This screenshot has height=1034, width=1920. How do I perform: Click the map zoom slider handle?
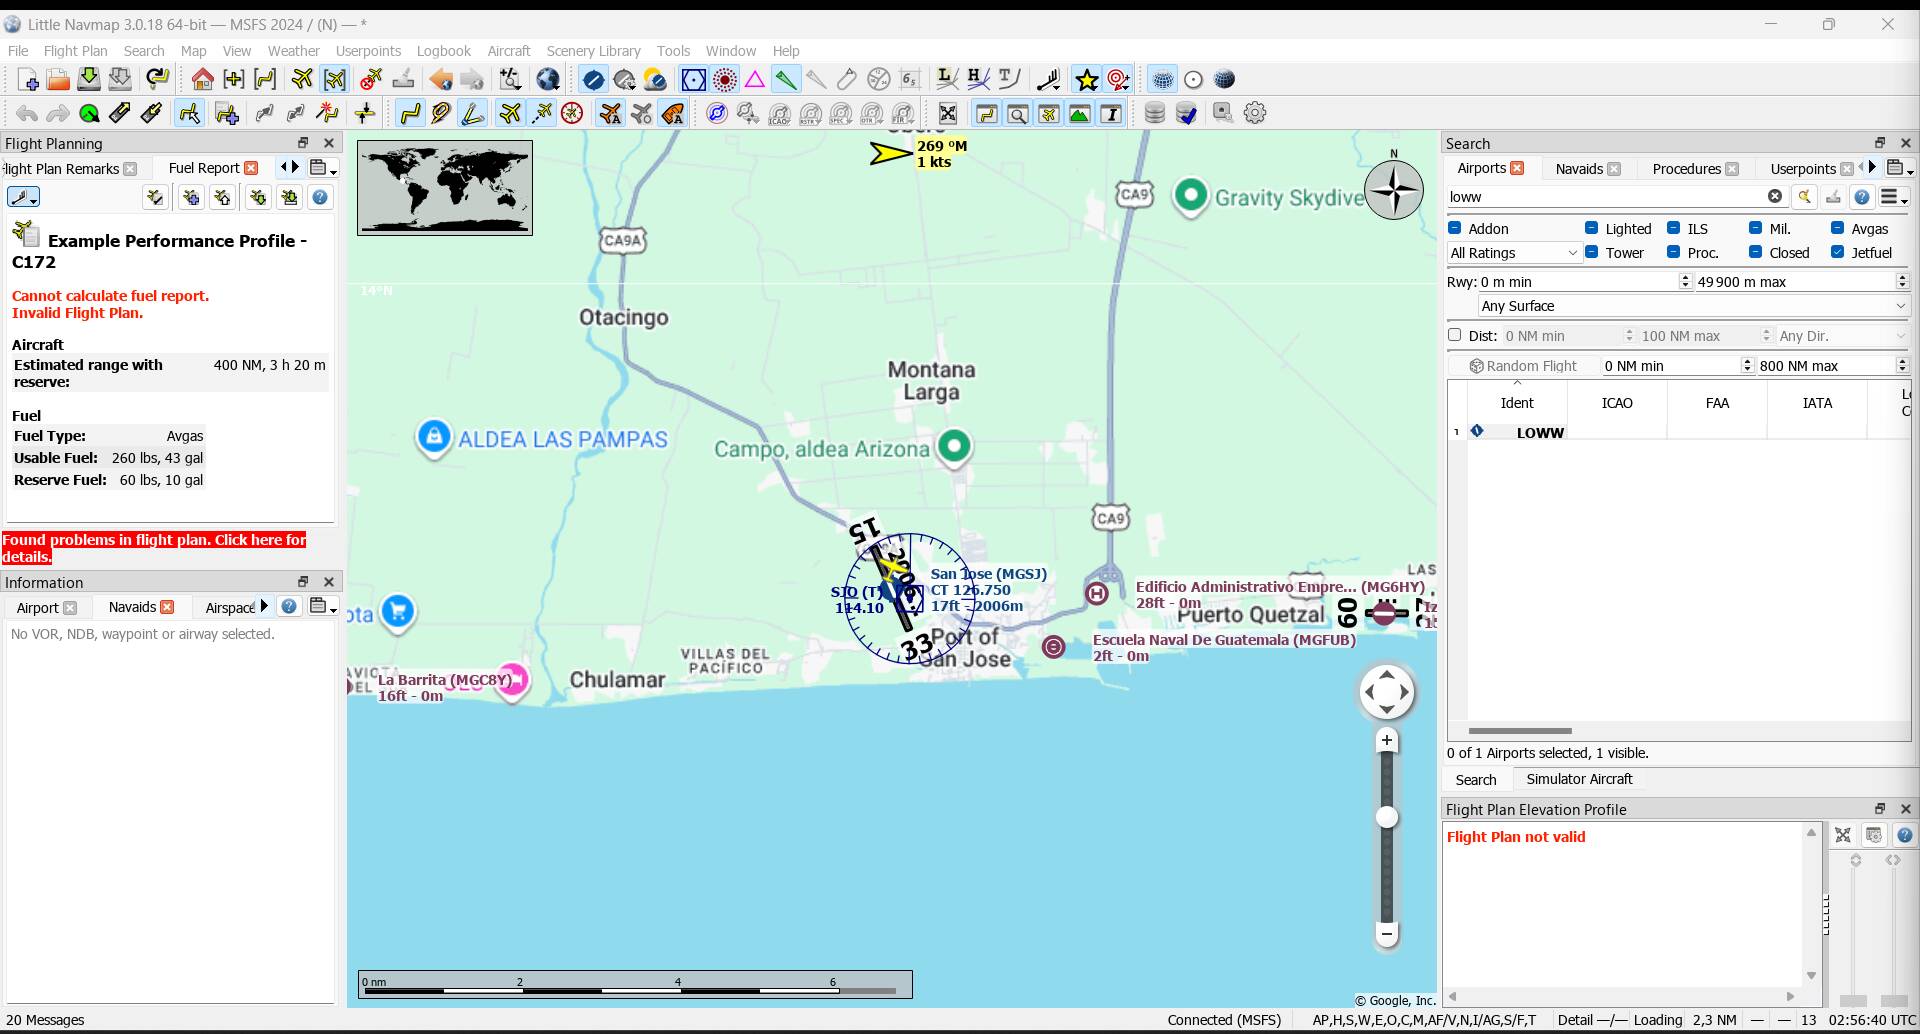click(x=1386, y=818)
